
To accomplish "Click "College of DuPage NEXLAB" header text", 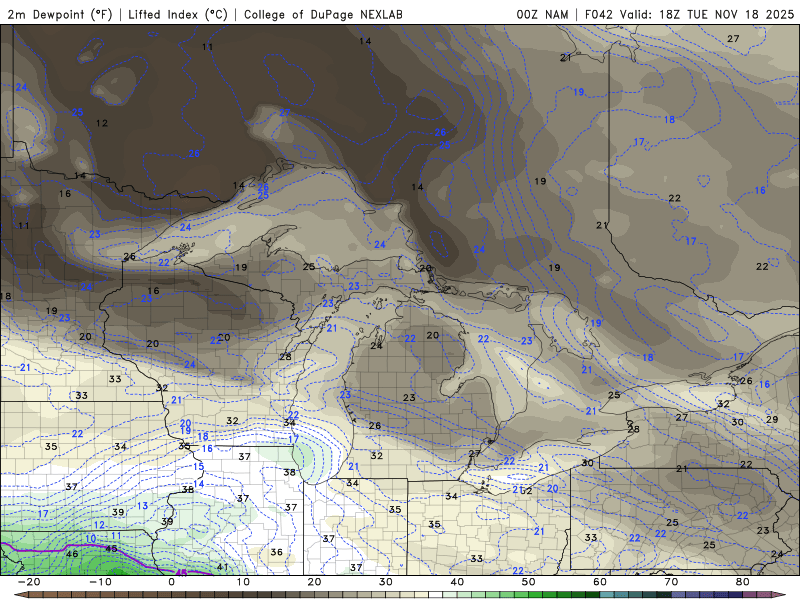I will (x=323, y=14).
